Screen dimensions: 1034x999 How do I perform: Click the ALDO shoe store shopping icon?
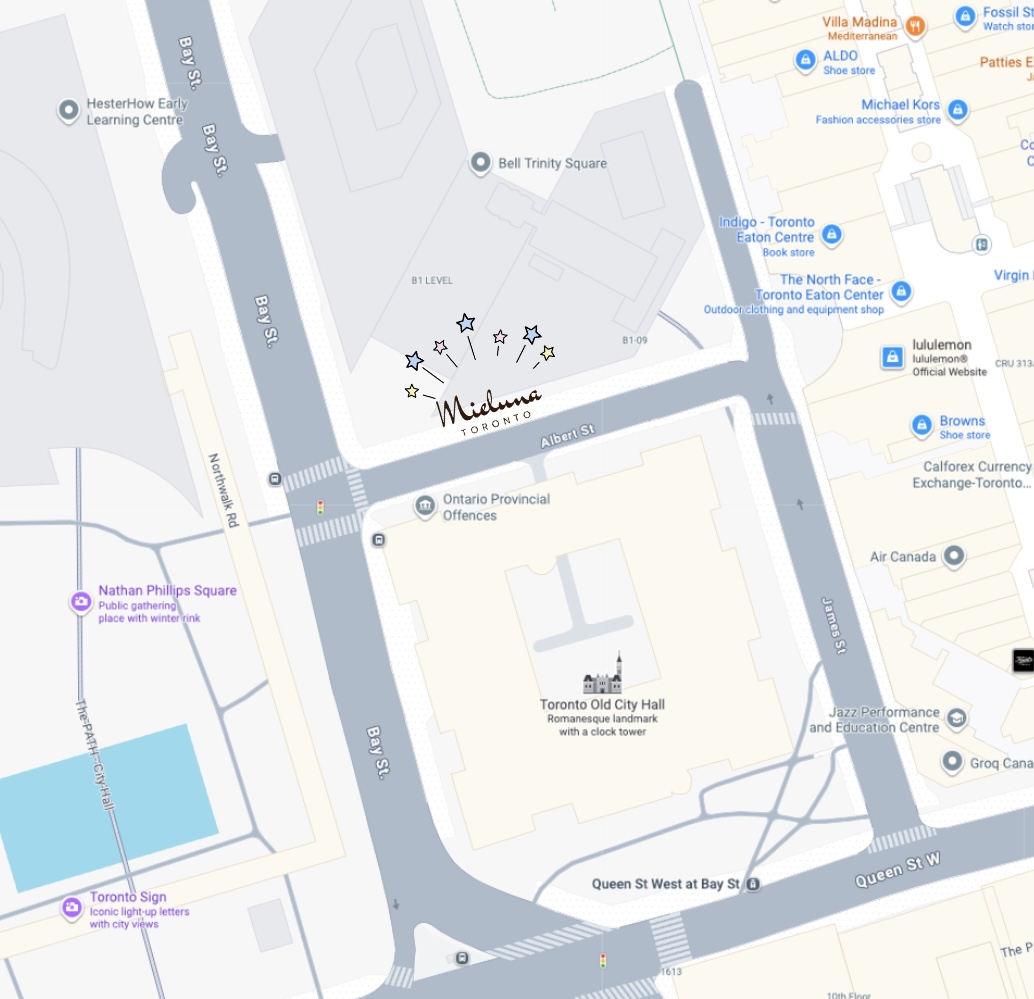coord(805,60)
